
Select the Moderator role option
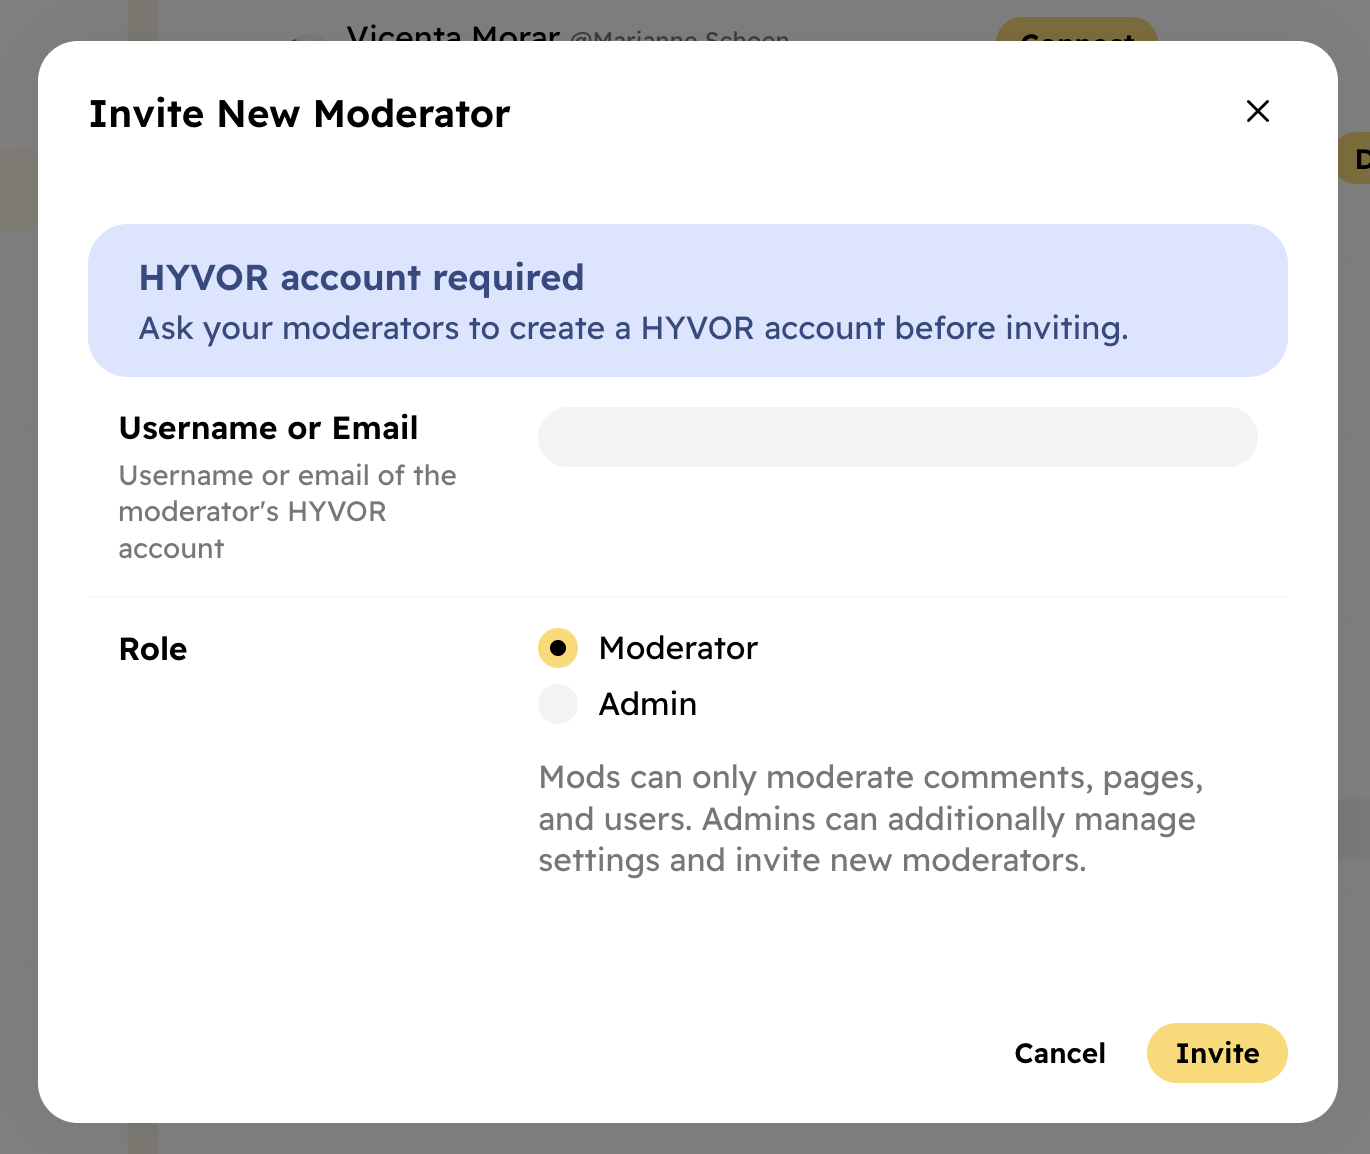tap(558, 648)
